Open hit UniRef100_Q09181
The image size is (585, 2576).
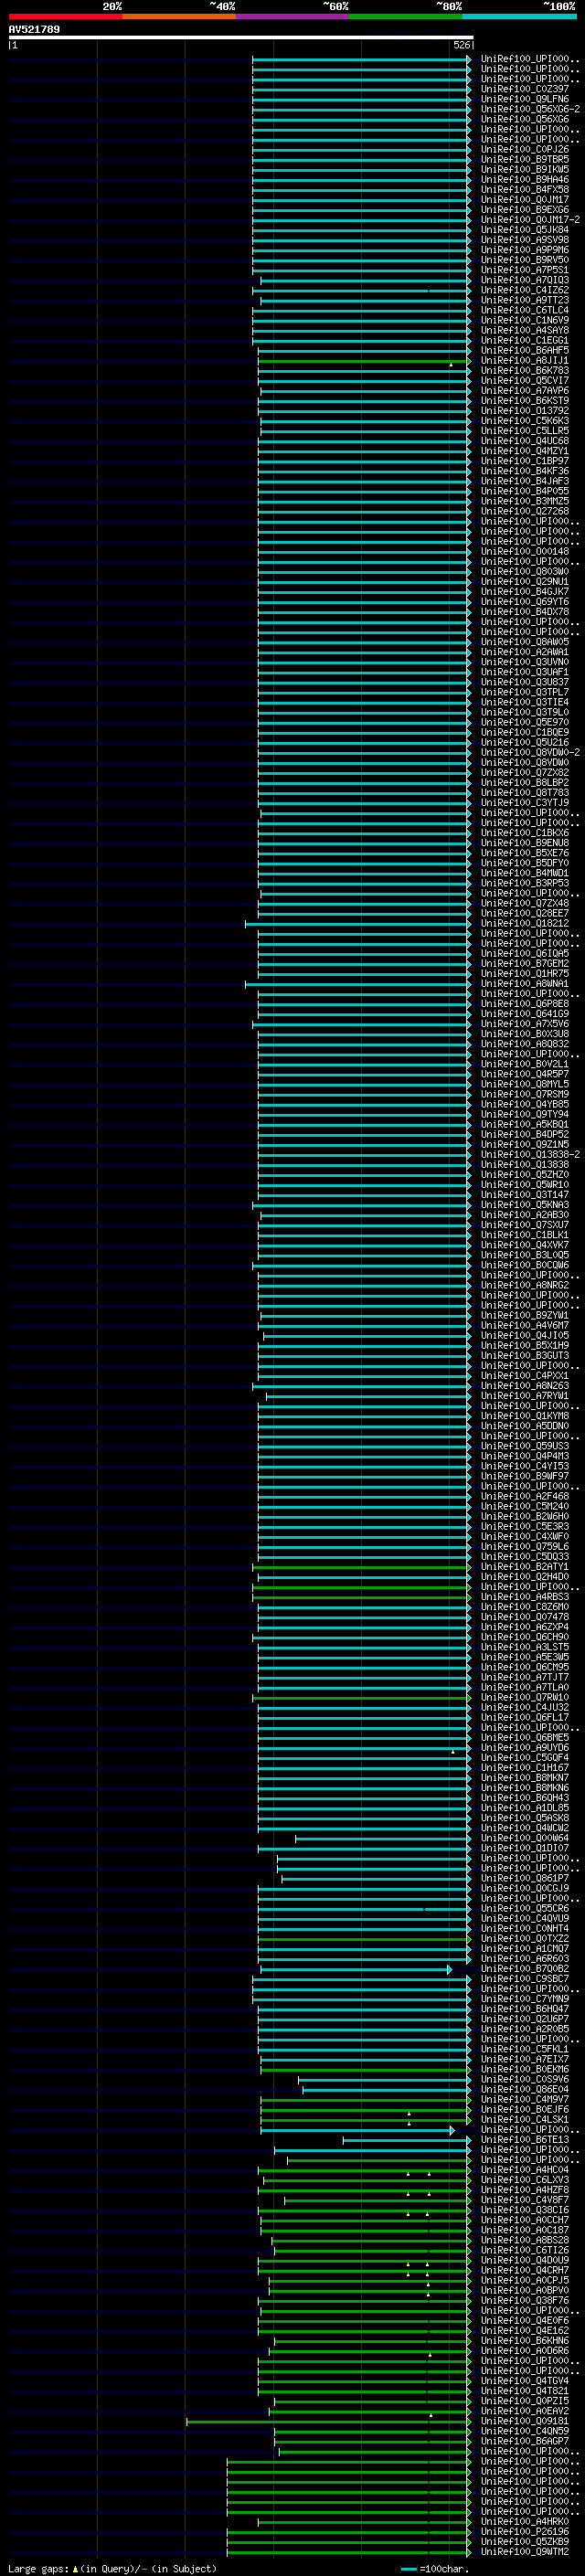[525, 2421]
